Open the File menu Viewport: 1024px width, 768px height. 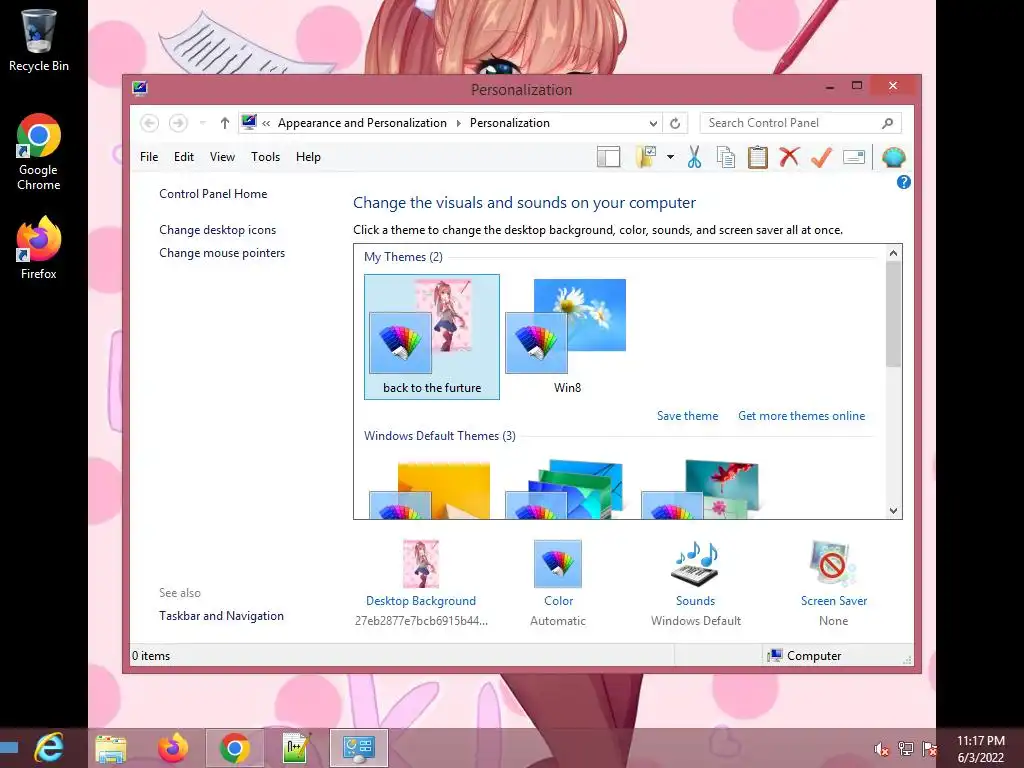(x=149, y=157)
